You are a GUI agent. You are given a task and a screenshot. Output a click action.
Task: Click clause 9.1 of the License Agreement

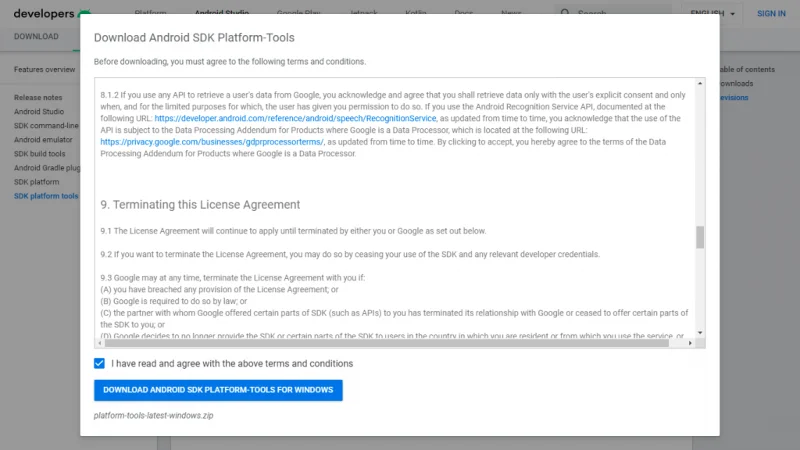(x=293, y=231)
